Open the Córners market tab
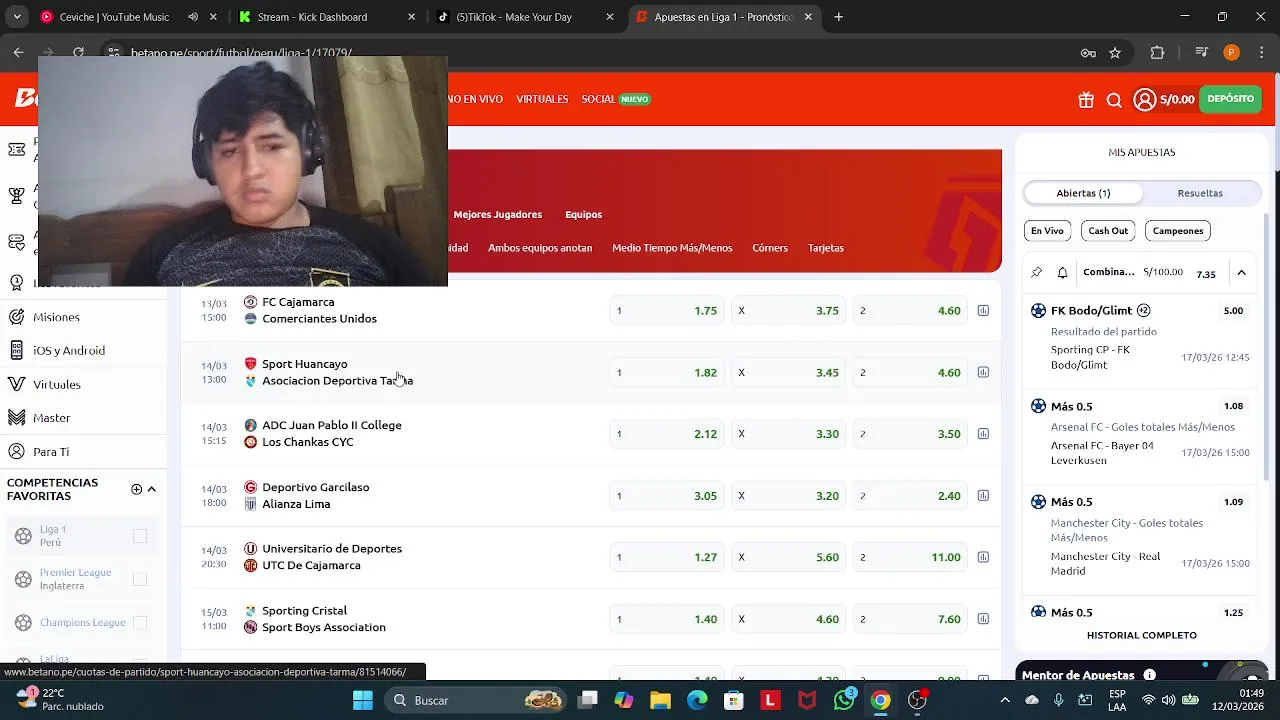 coord(770,248)
